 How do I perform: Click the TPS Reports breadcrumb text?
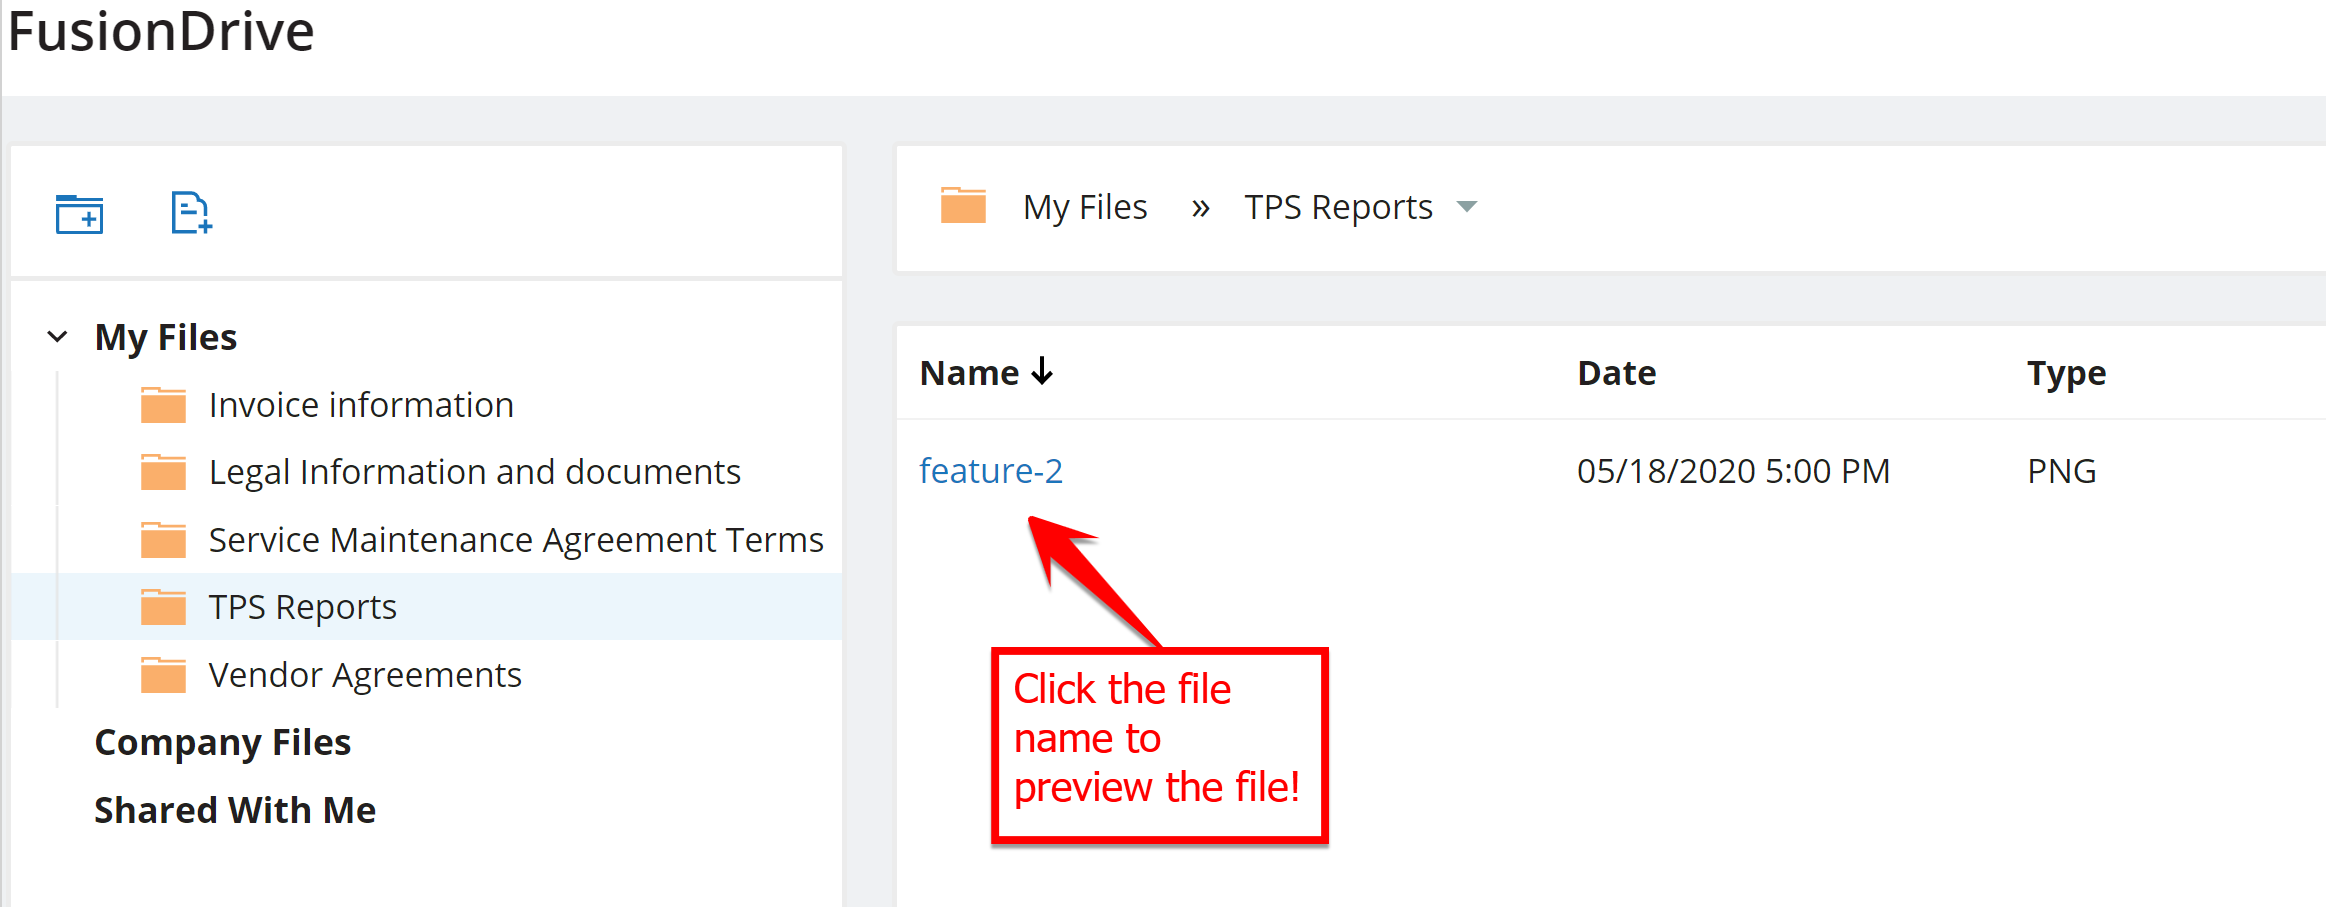pos(1338,207)
